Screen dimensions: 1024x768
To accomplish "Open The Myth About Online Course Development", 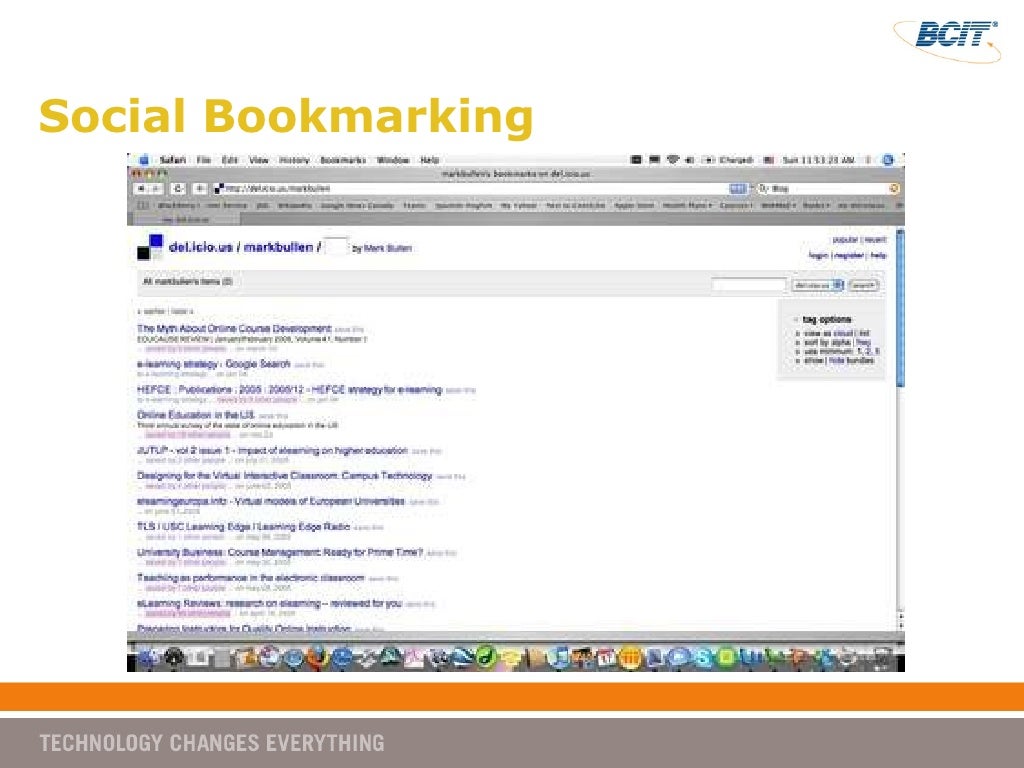I will tap(234, 328).
